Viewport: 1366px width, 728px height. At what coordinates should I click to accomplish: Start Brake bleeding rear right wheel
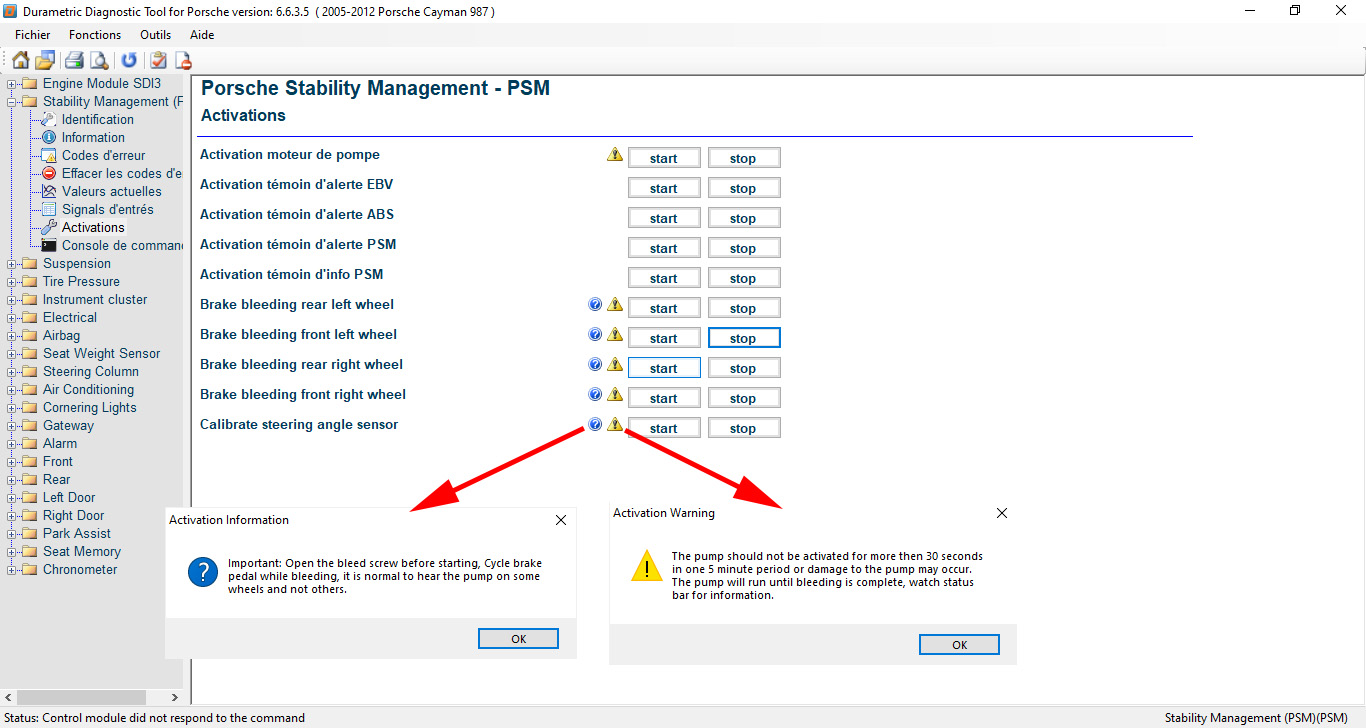tap(664, 368)
